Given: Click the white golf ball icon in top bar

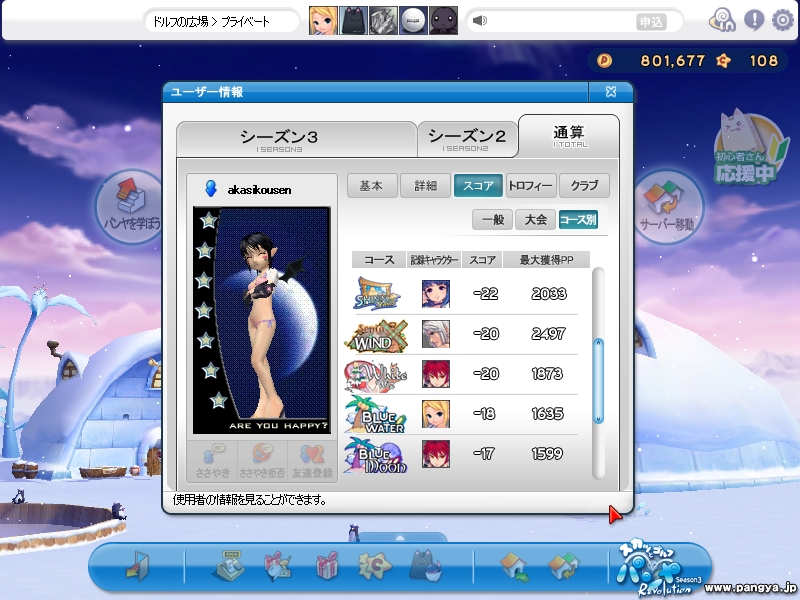Looking at the screenshot, I should pos(413,21).
